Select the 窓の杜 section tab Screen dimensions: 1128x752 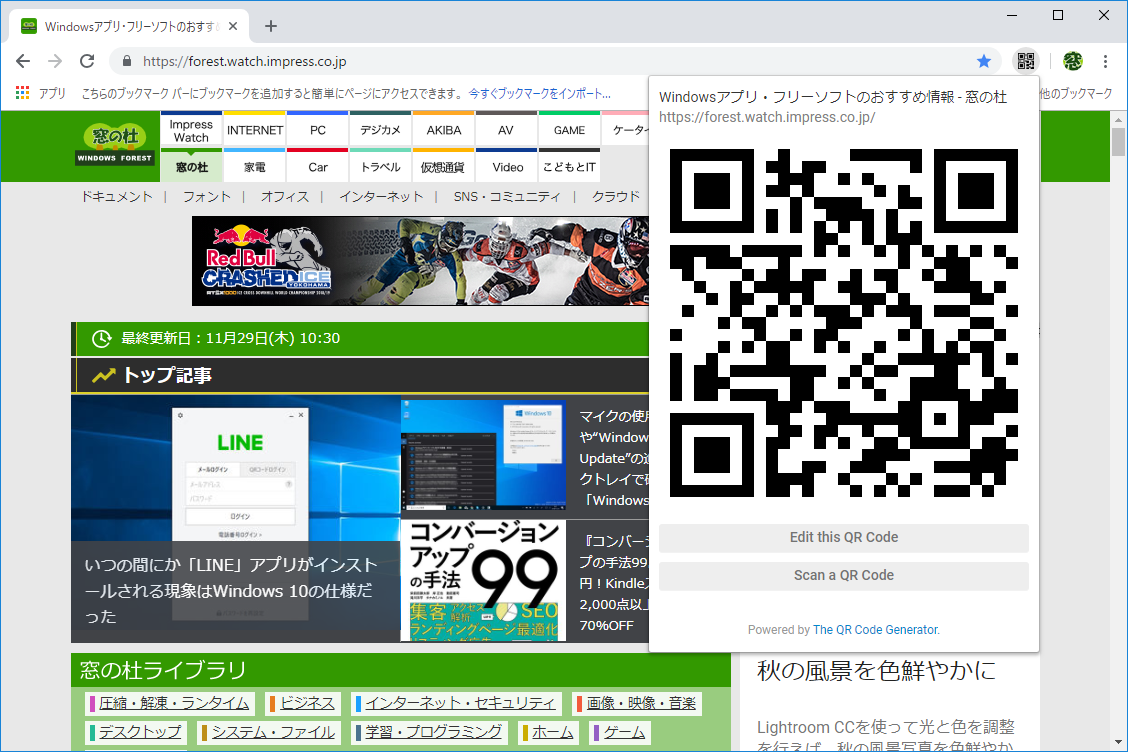[191, 167]
